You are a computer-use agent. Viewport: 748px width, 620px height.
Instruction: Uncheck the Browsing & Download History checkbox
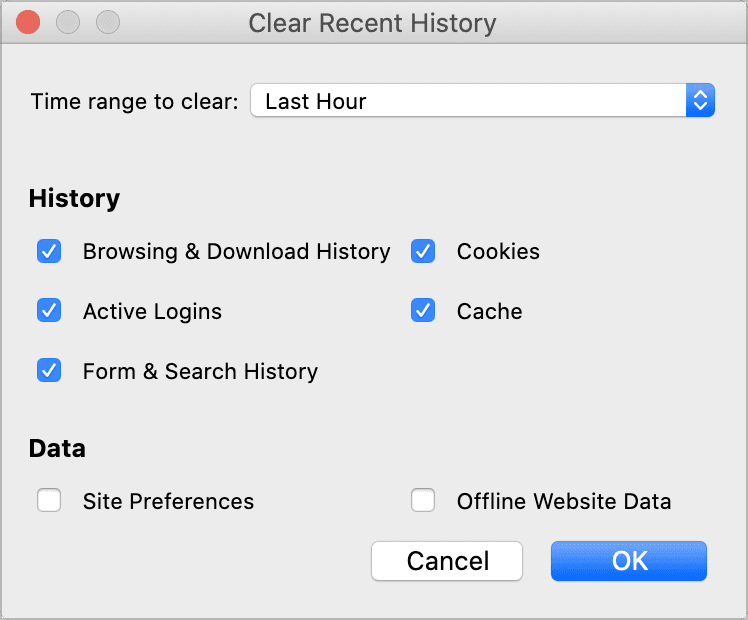click(x=49, y=251)
